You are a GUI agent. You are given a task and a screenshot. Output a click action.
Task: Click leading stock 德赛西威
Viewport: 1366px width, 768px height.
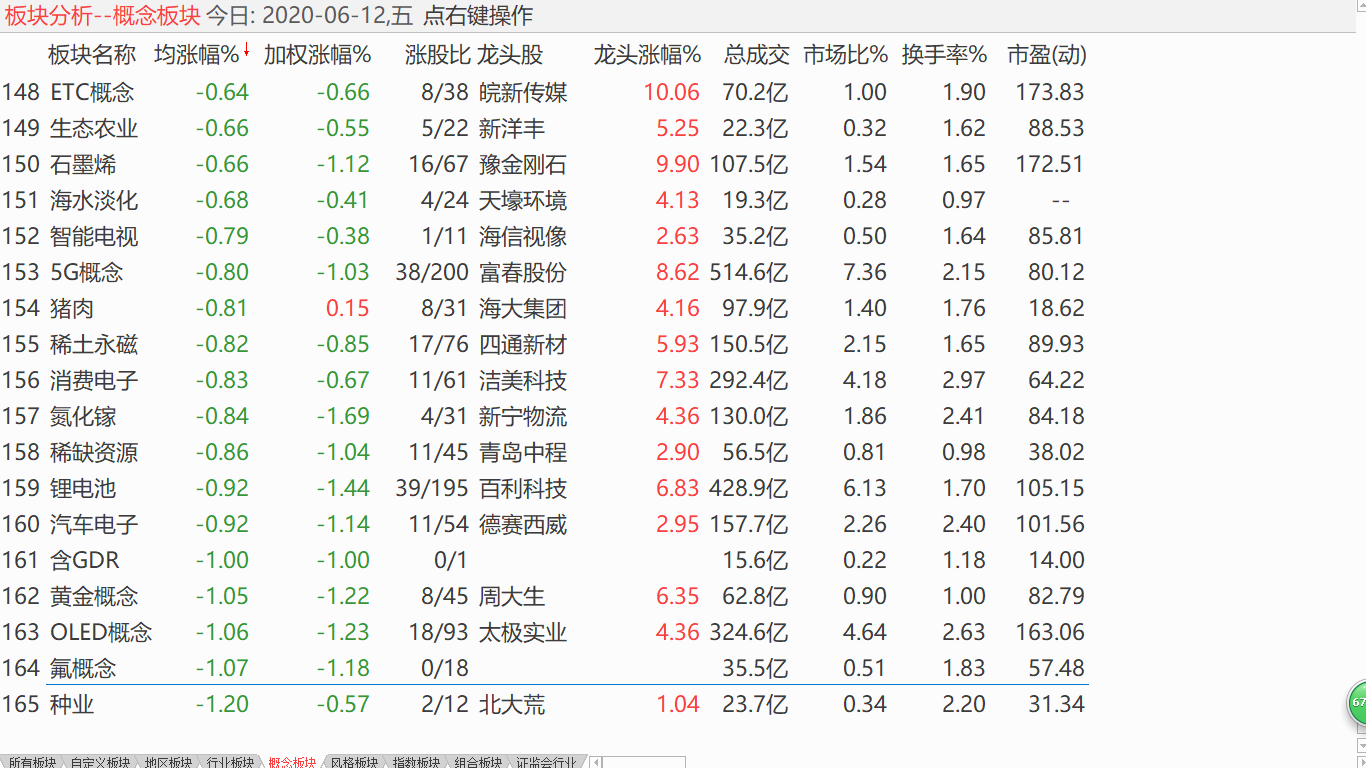pyautogui.click(x=523, y=524)
